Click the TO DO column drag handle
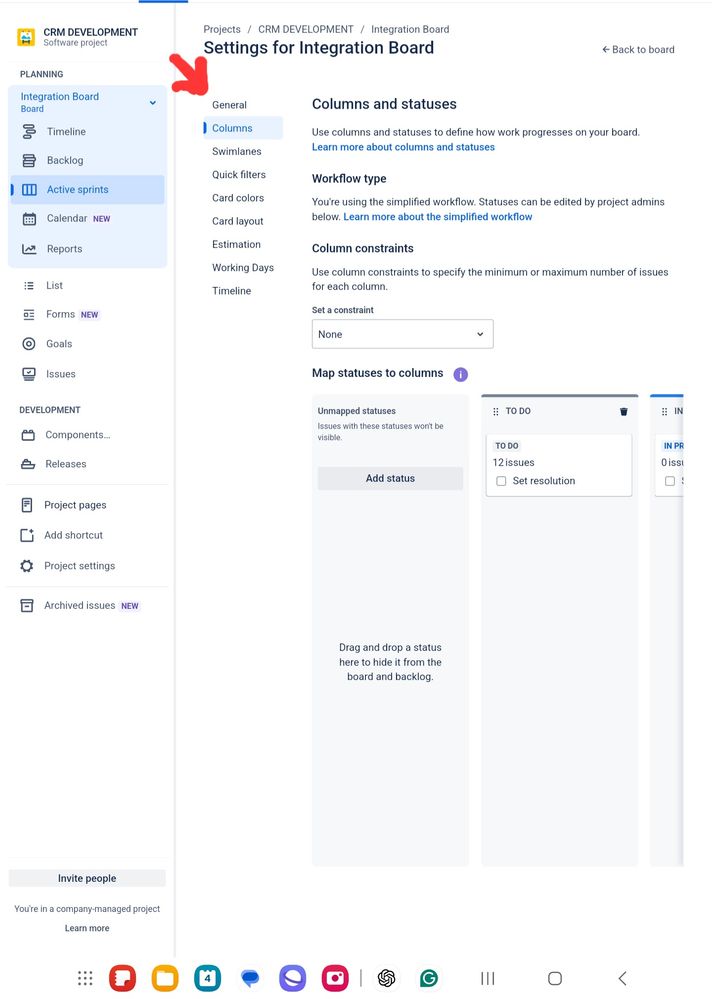The width and height of the screenshot is (712, 999). coord(495,412)
